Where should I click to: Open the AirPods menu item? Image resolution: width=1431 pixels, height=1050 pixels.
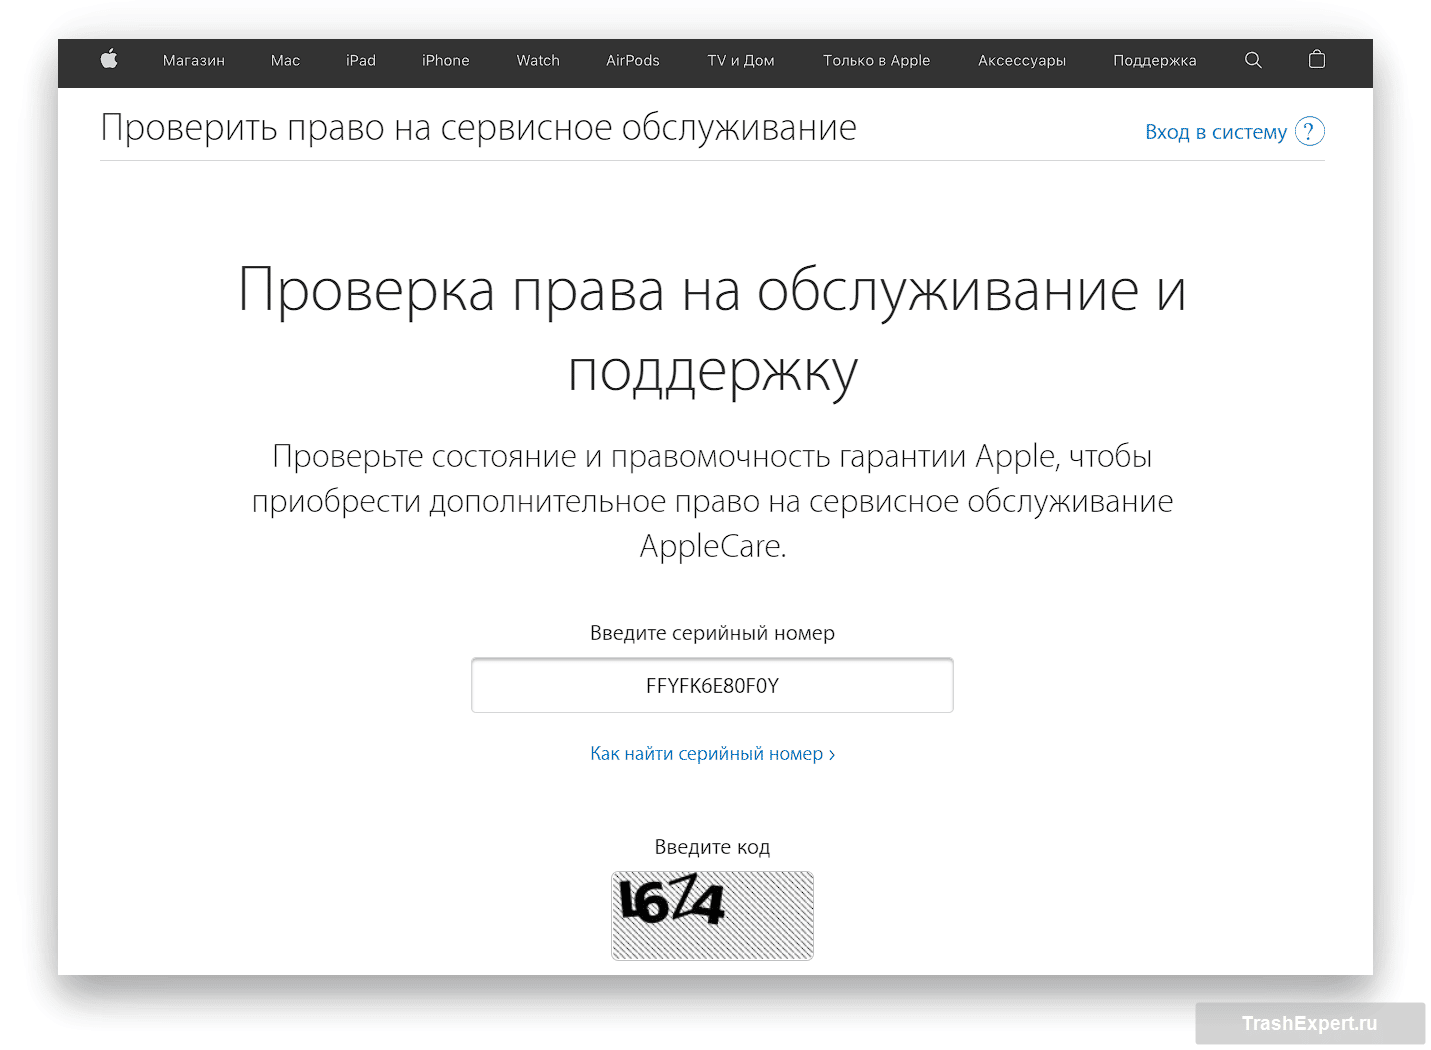pyautogui.click(x=633, y=61)
